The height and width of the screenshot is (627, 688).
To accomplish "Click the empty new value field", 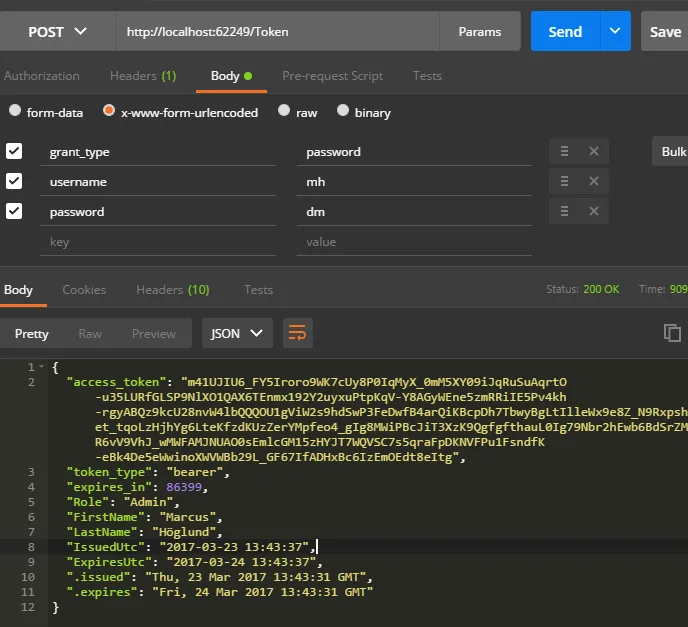I will [x=414, y=242].
